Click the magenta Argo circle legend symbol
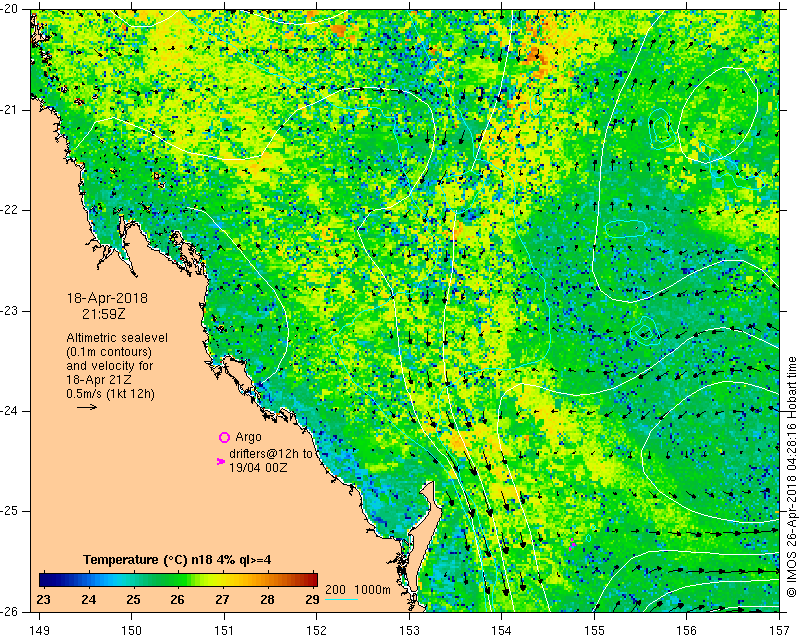The width and height of the screenshot is (800, 640). [x=224, y=437]
